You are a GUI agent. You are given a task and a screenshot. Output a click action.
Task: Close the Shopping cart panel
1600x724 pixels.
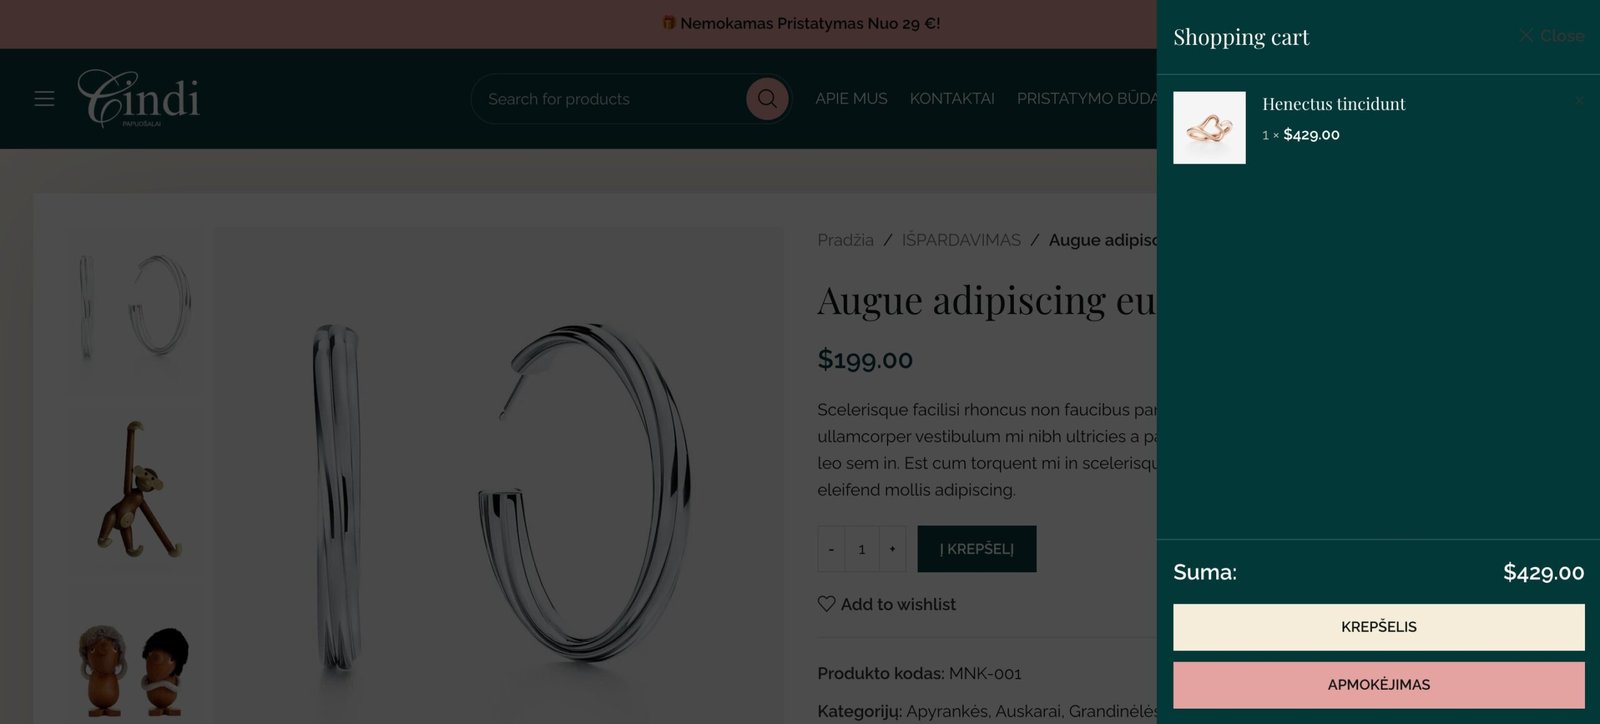[1551, 36]
